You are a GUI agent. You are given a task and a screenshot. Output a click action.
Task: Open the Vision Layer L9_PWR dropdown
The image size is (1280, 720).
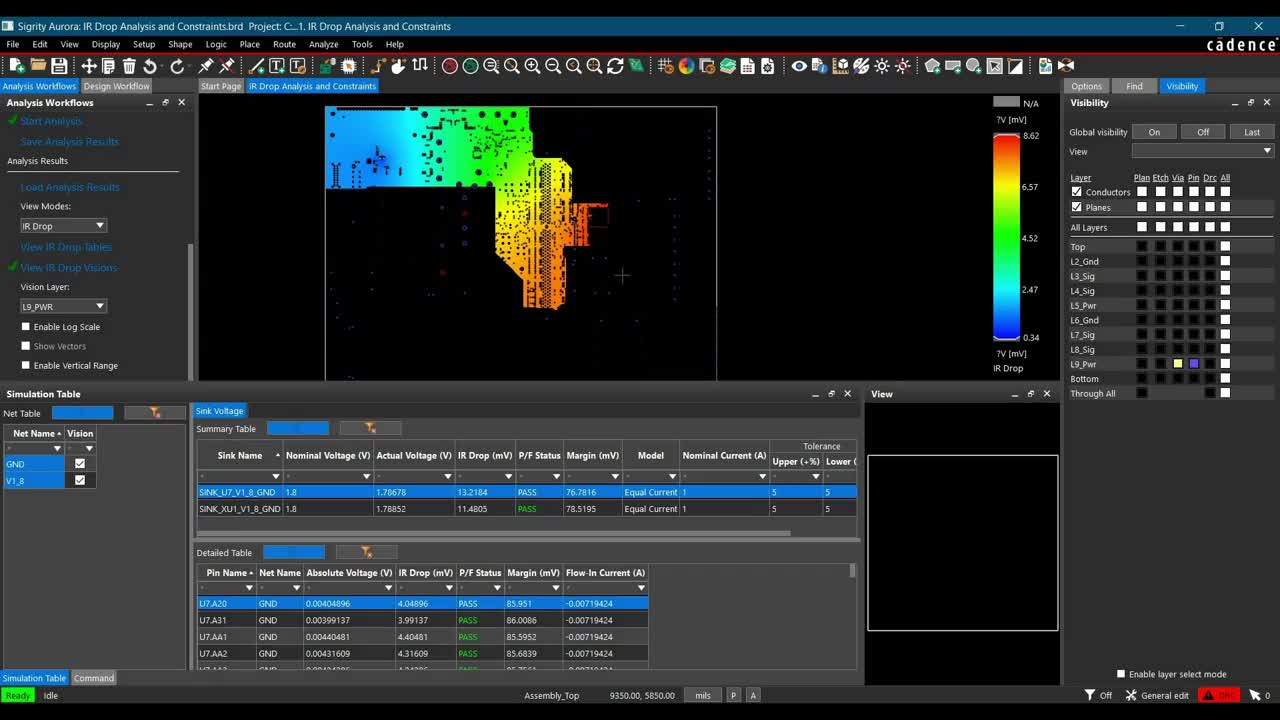pyautogui.click(x=63, y=306)
